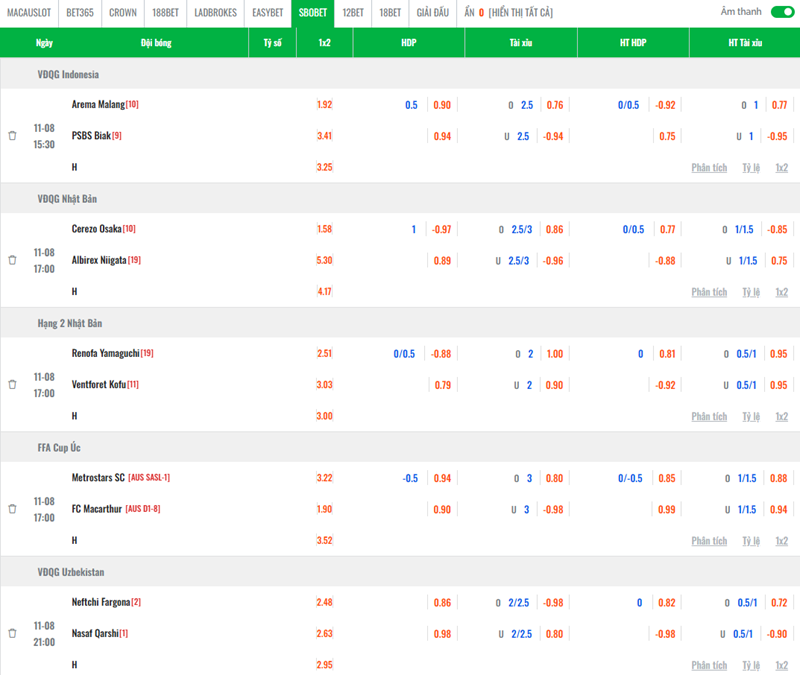Switch to 188BET tab
Screen dimensions: 800x675
point(165,13)
